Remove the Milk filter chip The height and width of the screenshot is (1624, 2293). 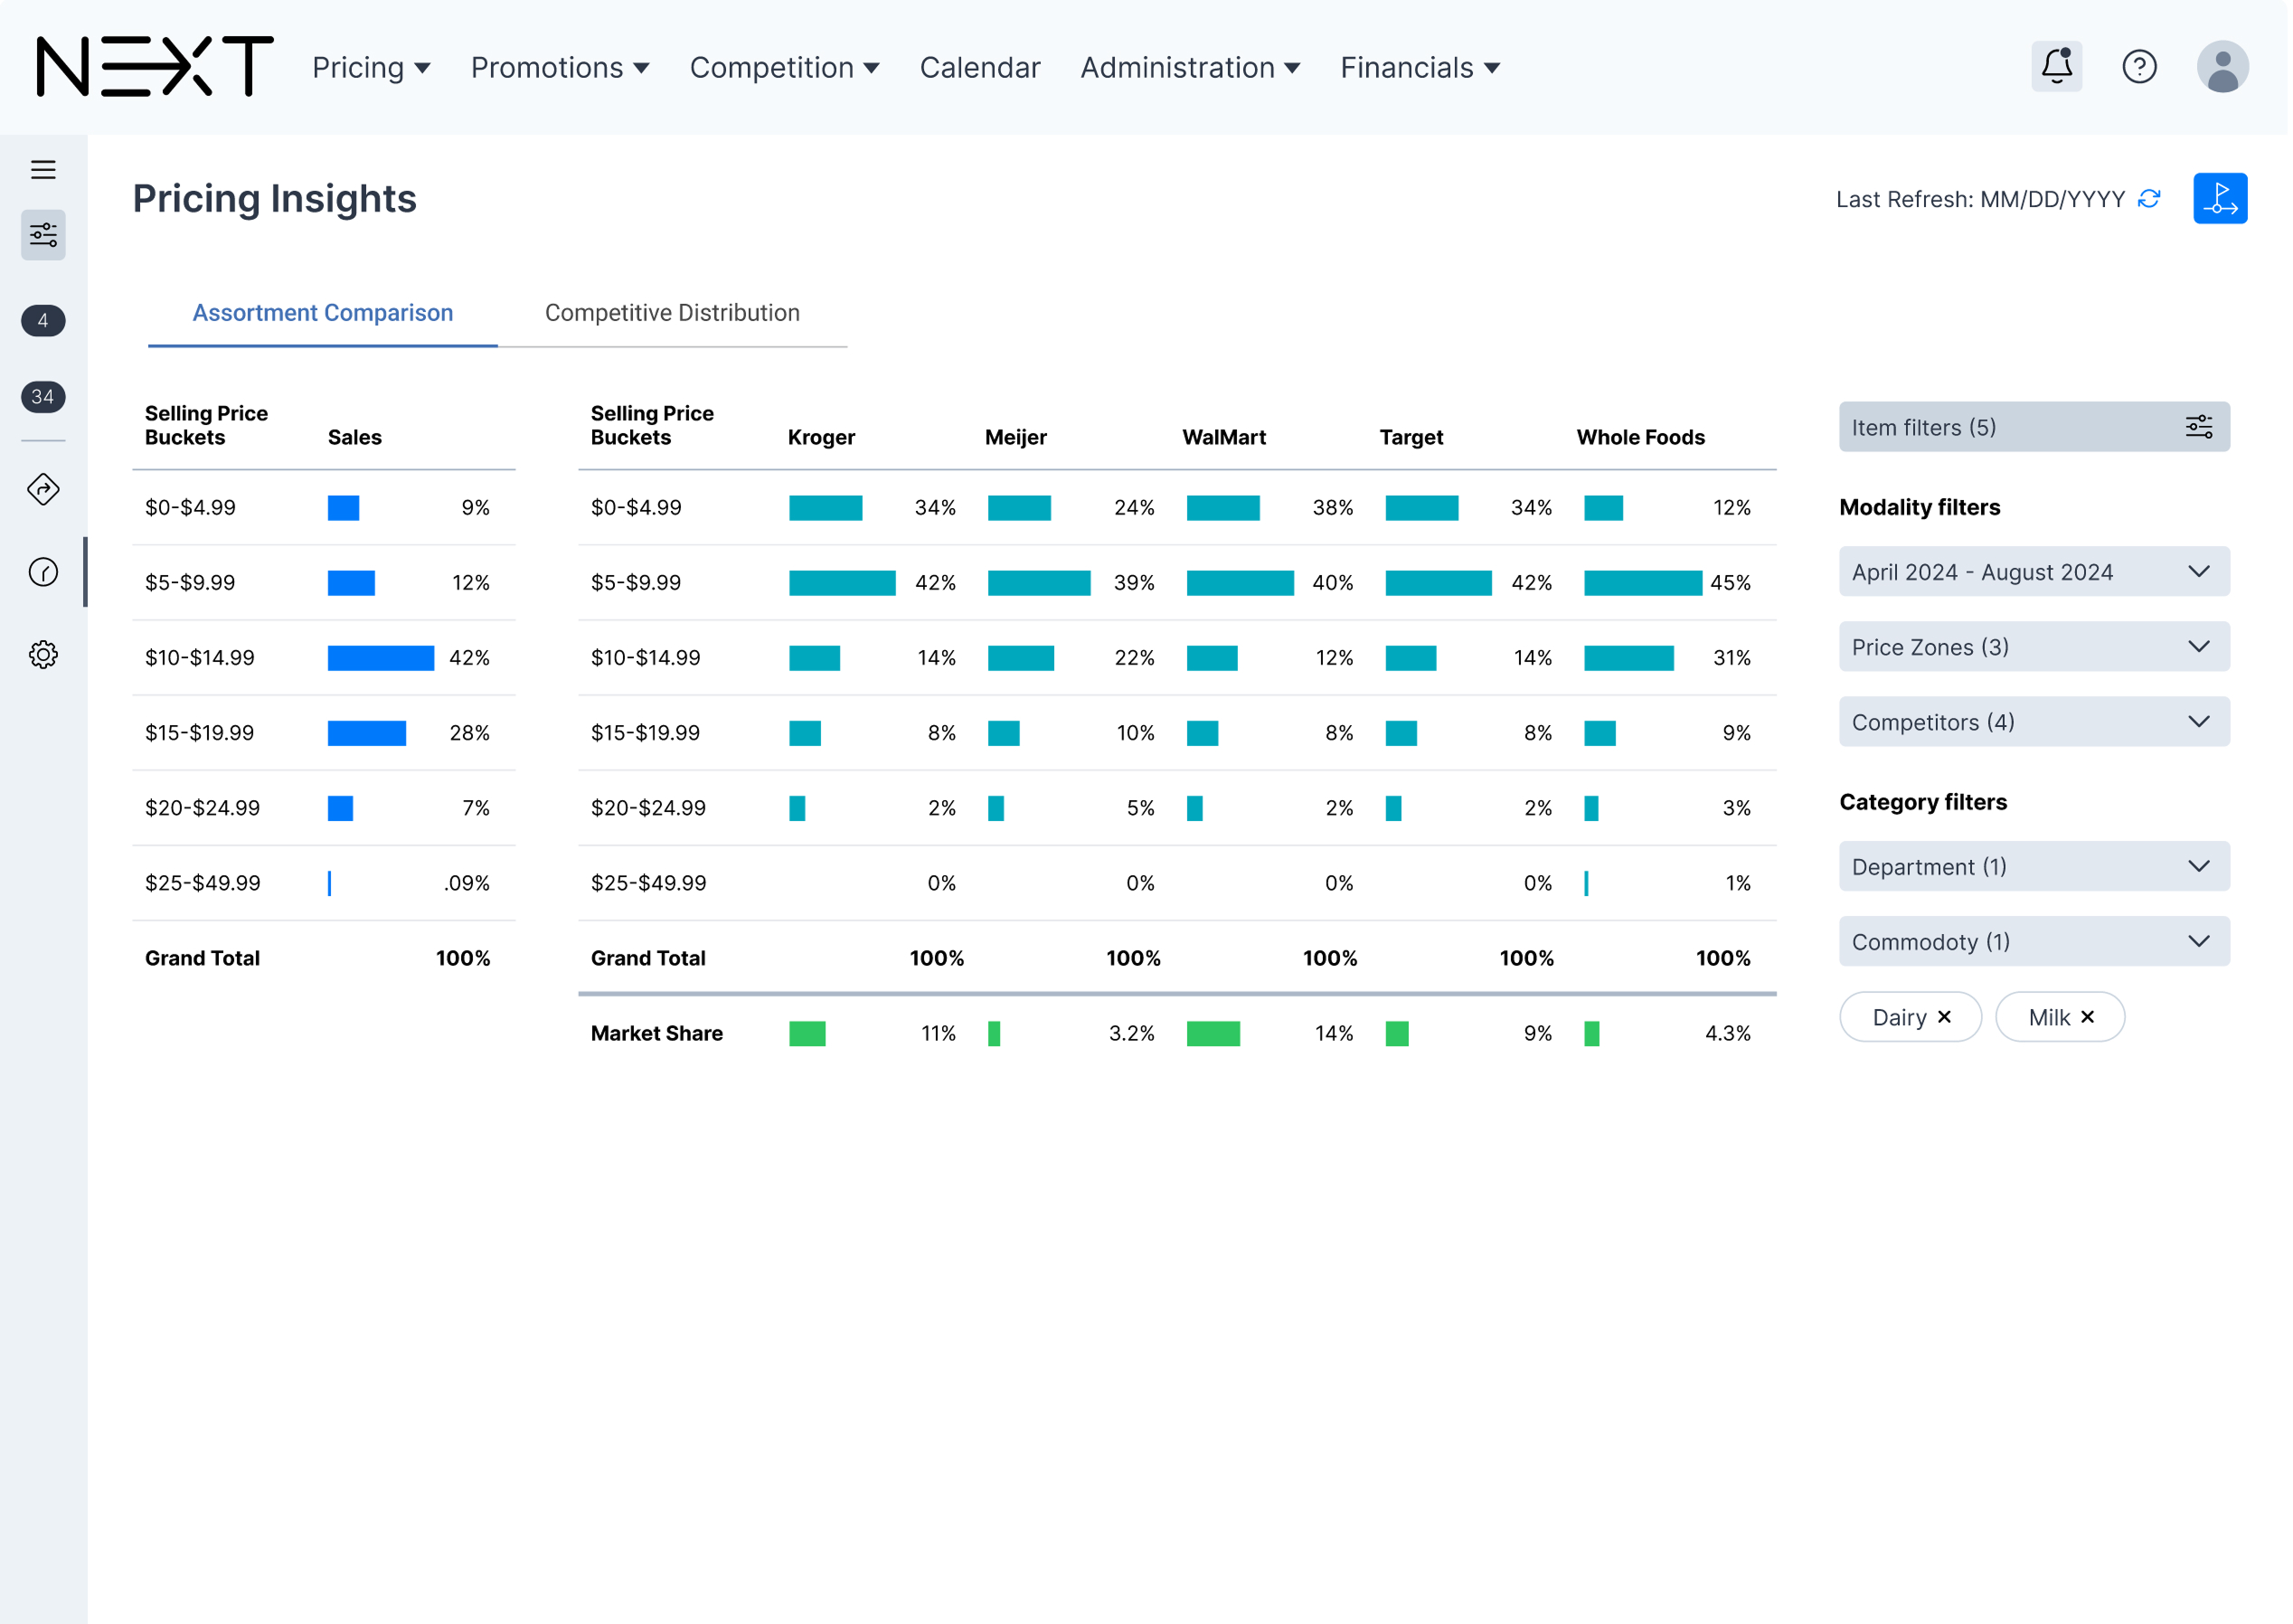pyautogui.click(x=2087, y=1017)
